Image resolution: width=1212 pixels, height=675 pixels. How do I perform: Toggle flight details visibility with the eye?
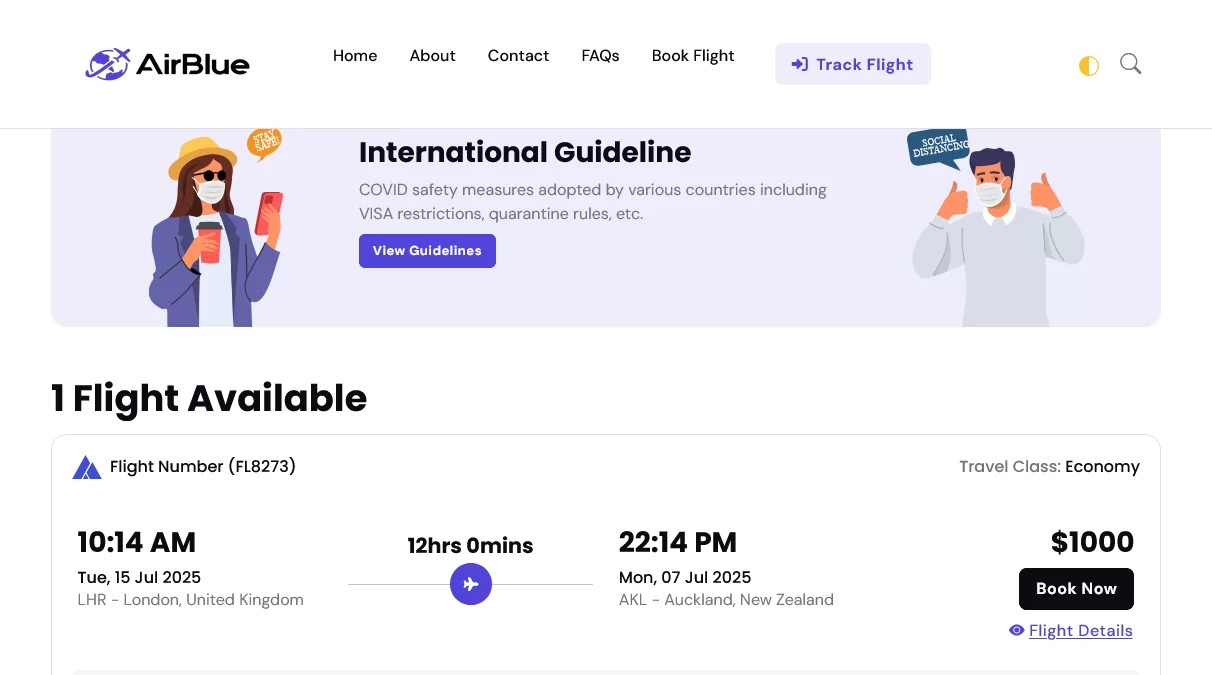pos(1016,630)
